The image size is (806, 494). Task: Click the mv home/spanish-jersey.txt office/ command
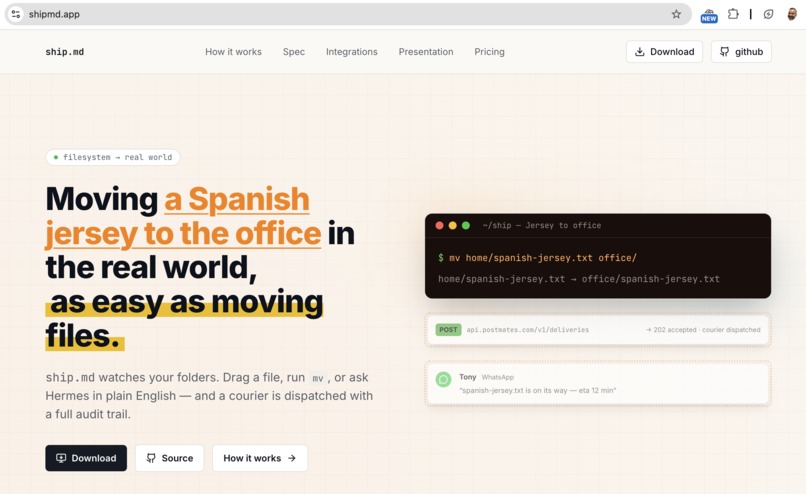tap(543, 258)
